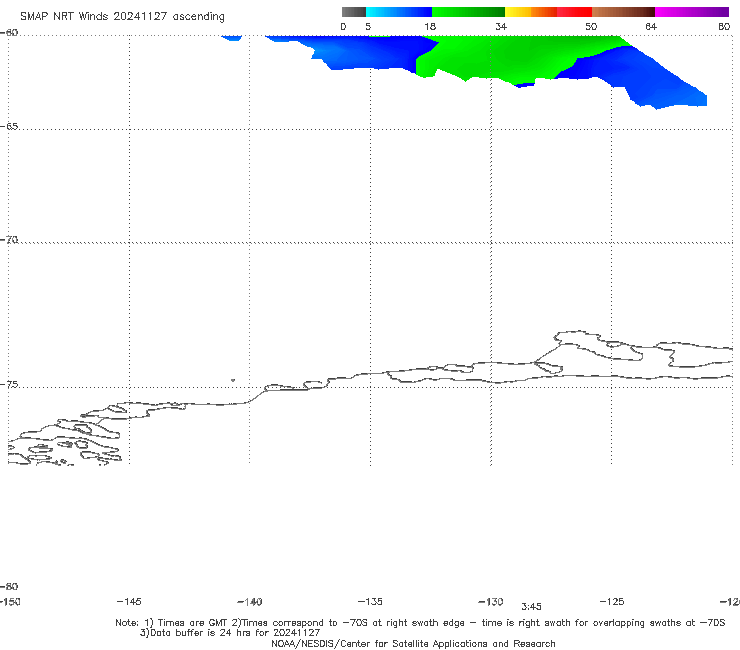
Task: Click the Data buffer is 24 hrs note
Action: 230,633
